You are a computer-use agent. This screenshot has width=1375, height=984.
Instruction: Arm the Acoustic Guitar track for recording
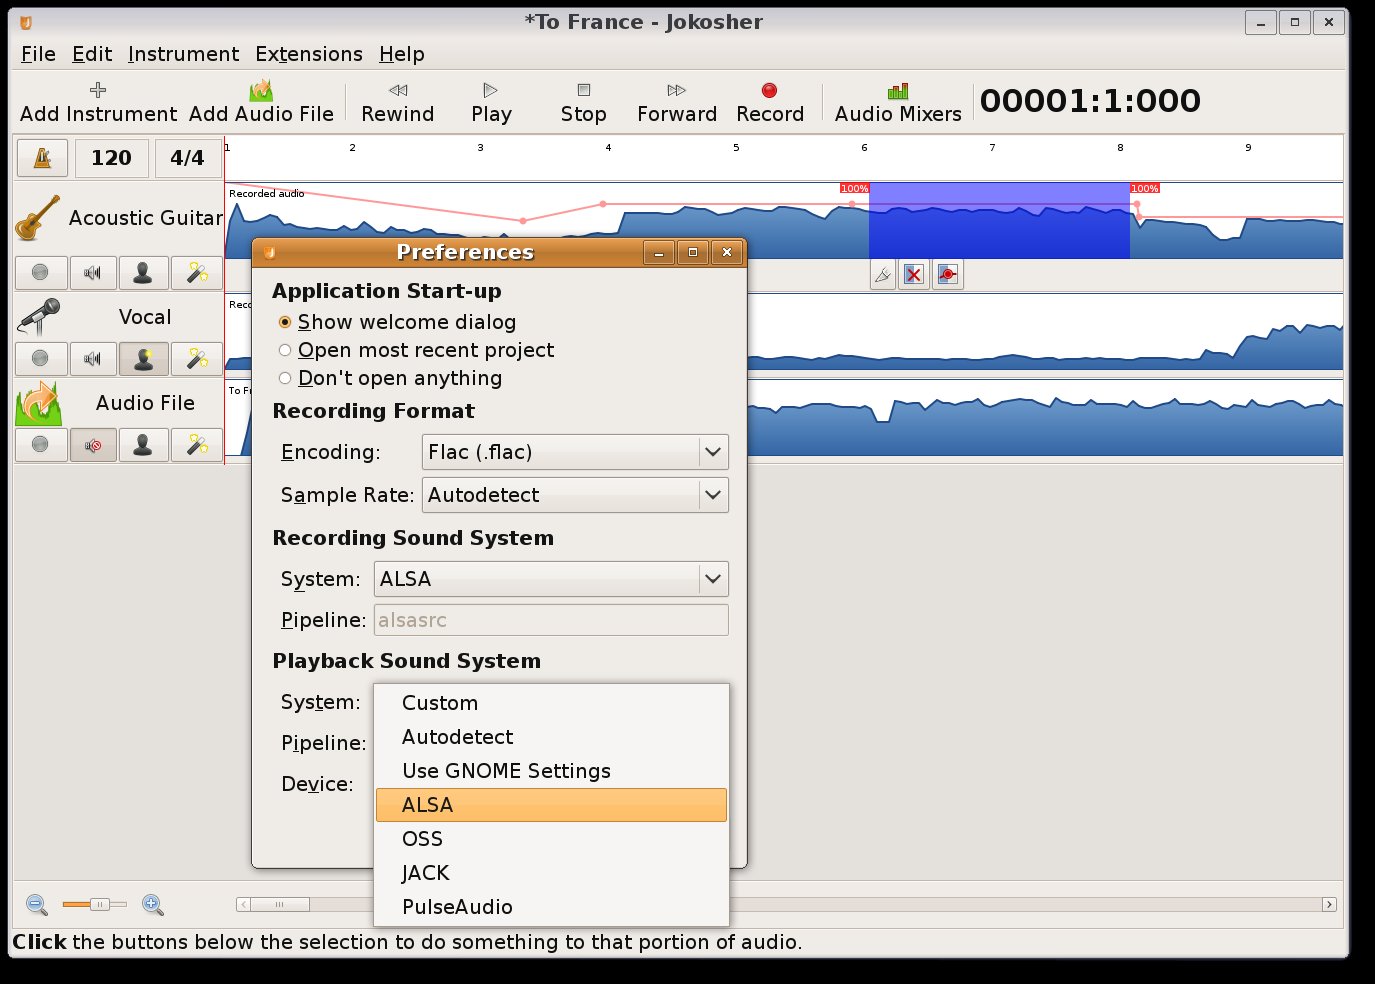coord(41,272)
